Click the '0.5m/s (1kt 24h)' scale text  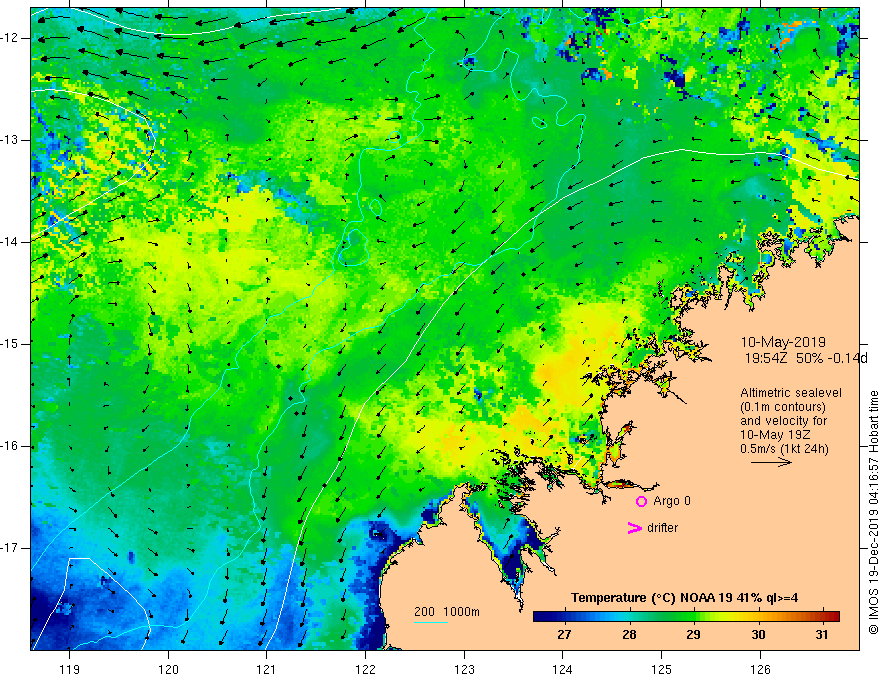coord(784,449)
